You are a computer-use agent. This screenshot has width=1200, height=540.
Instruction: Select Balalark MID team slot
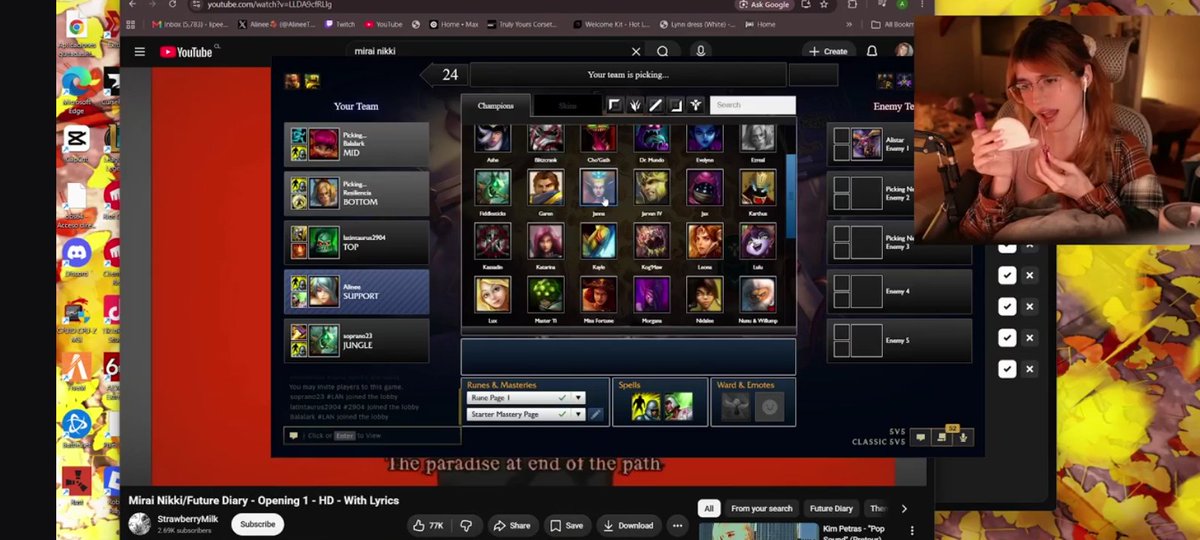(x=356, y=144)
